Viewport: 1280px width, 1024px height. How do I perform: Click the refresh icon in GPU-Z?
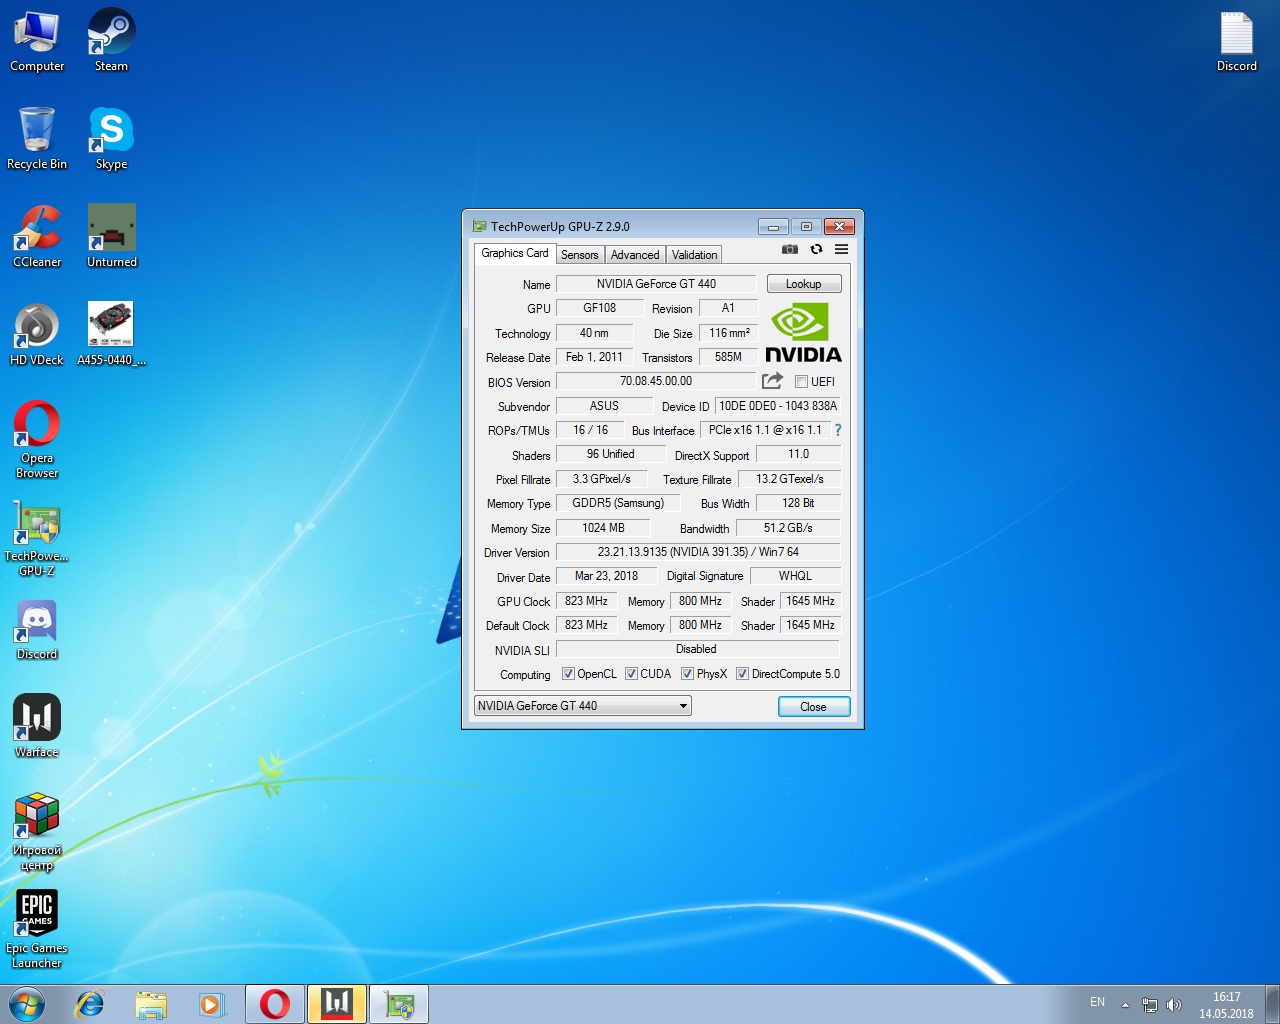pos(816,249)
